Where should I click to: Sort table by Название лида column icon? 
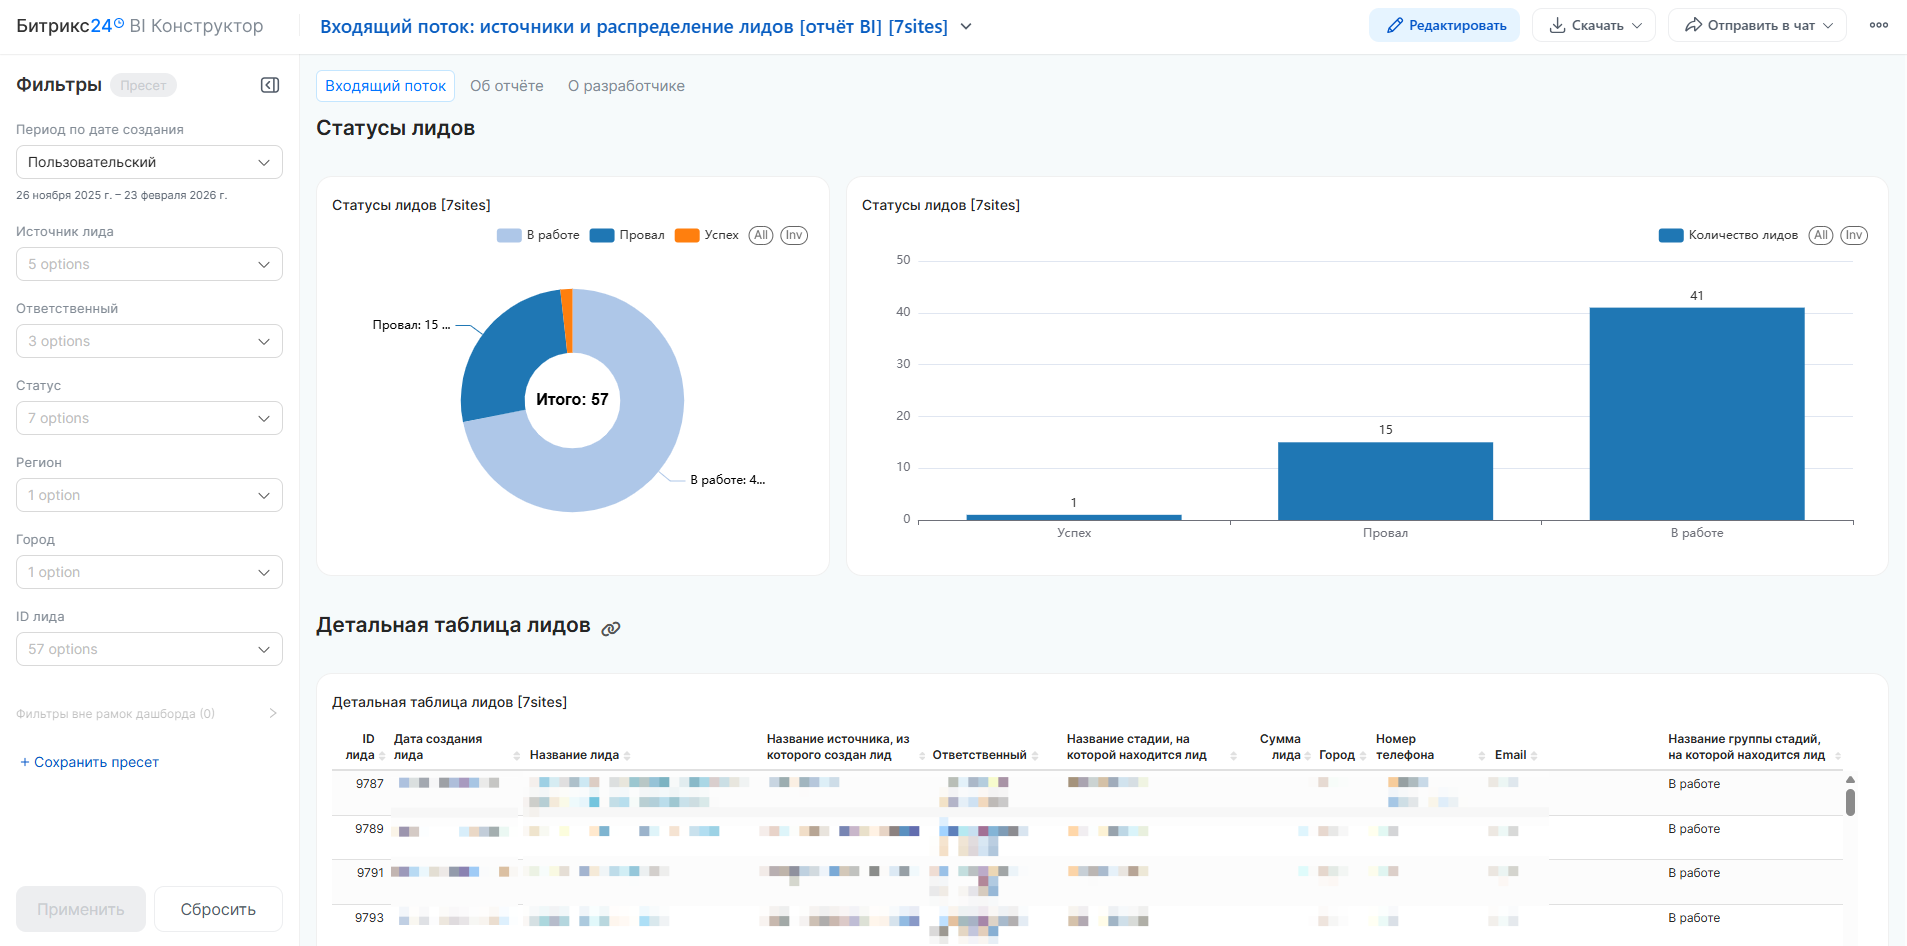tap(627, 756)
